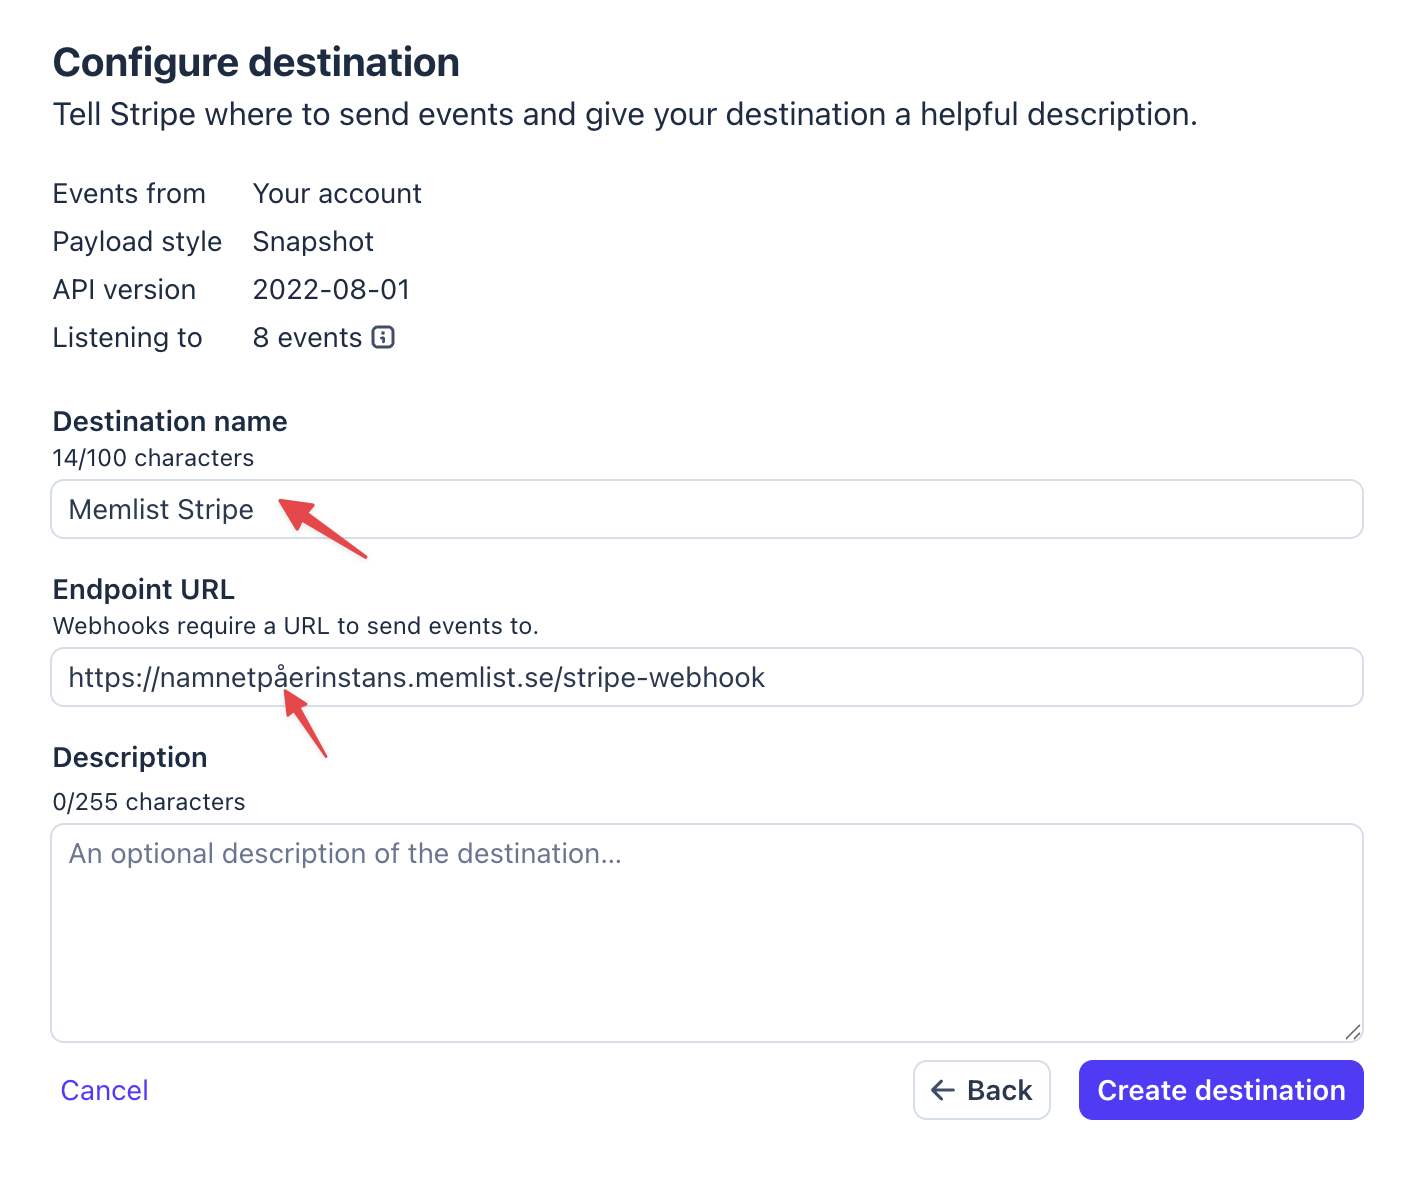Click the "Endpoint URL" field label

point(144,589)
